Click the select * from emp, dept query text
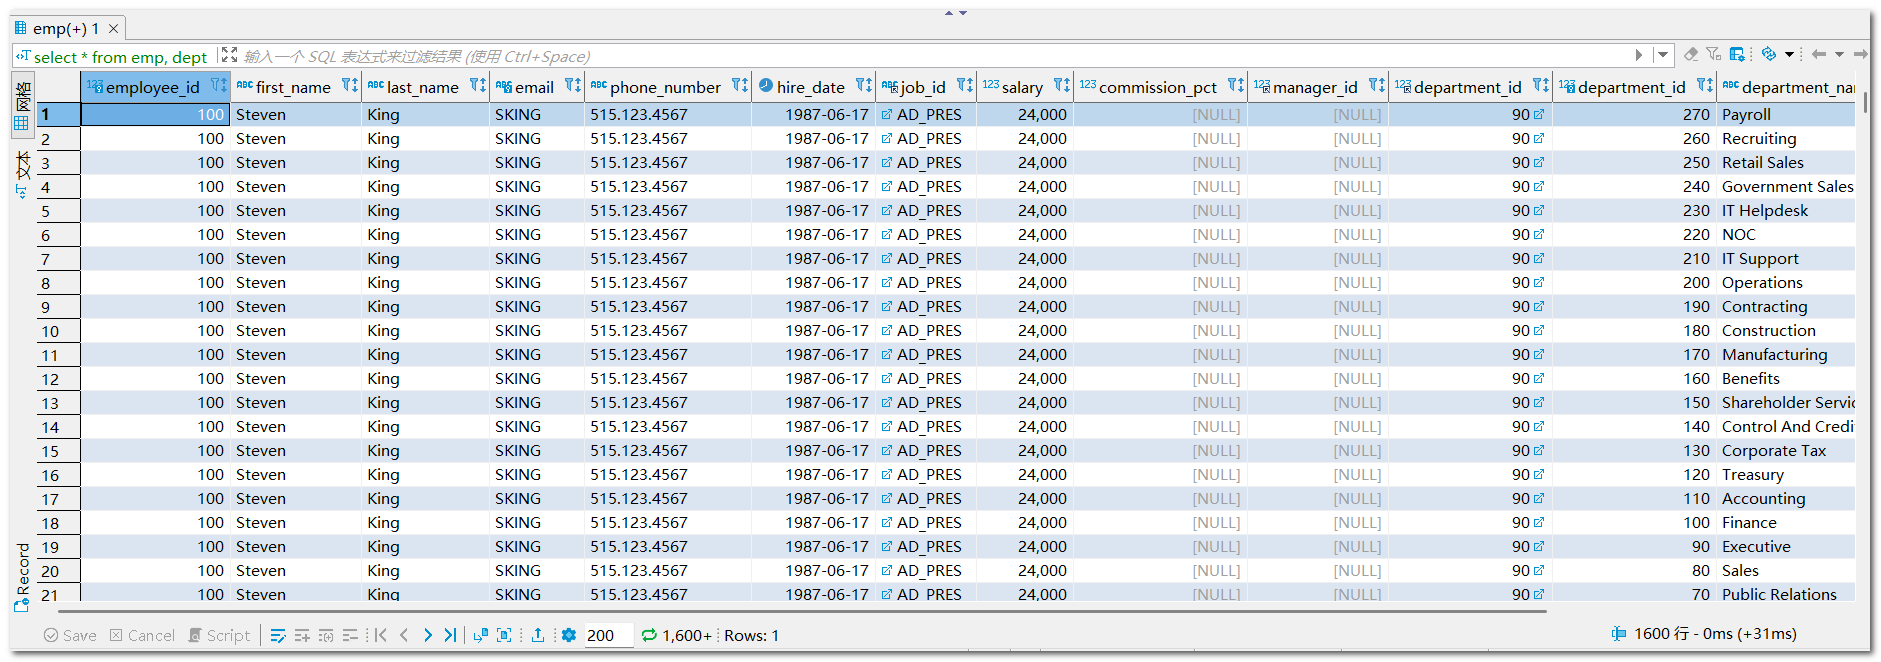 click(120, 57)
